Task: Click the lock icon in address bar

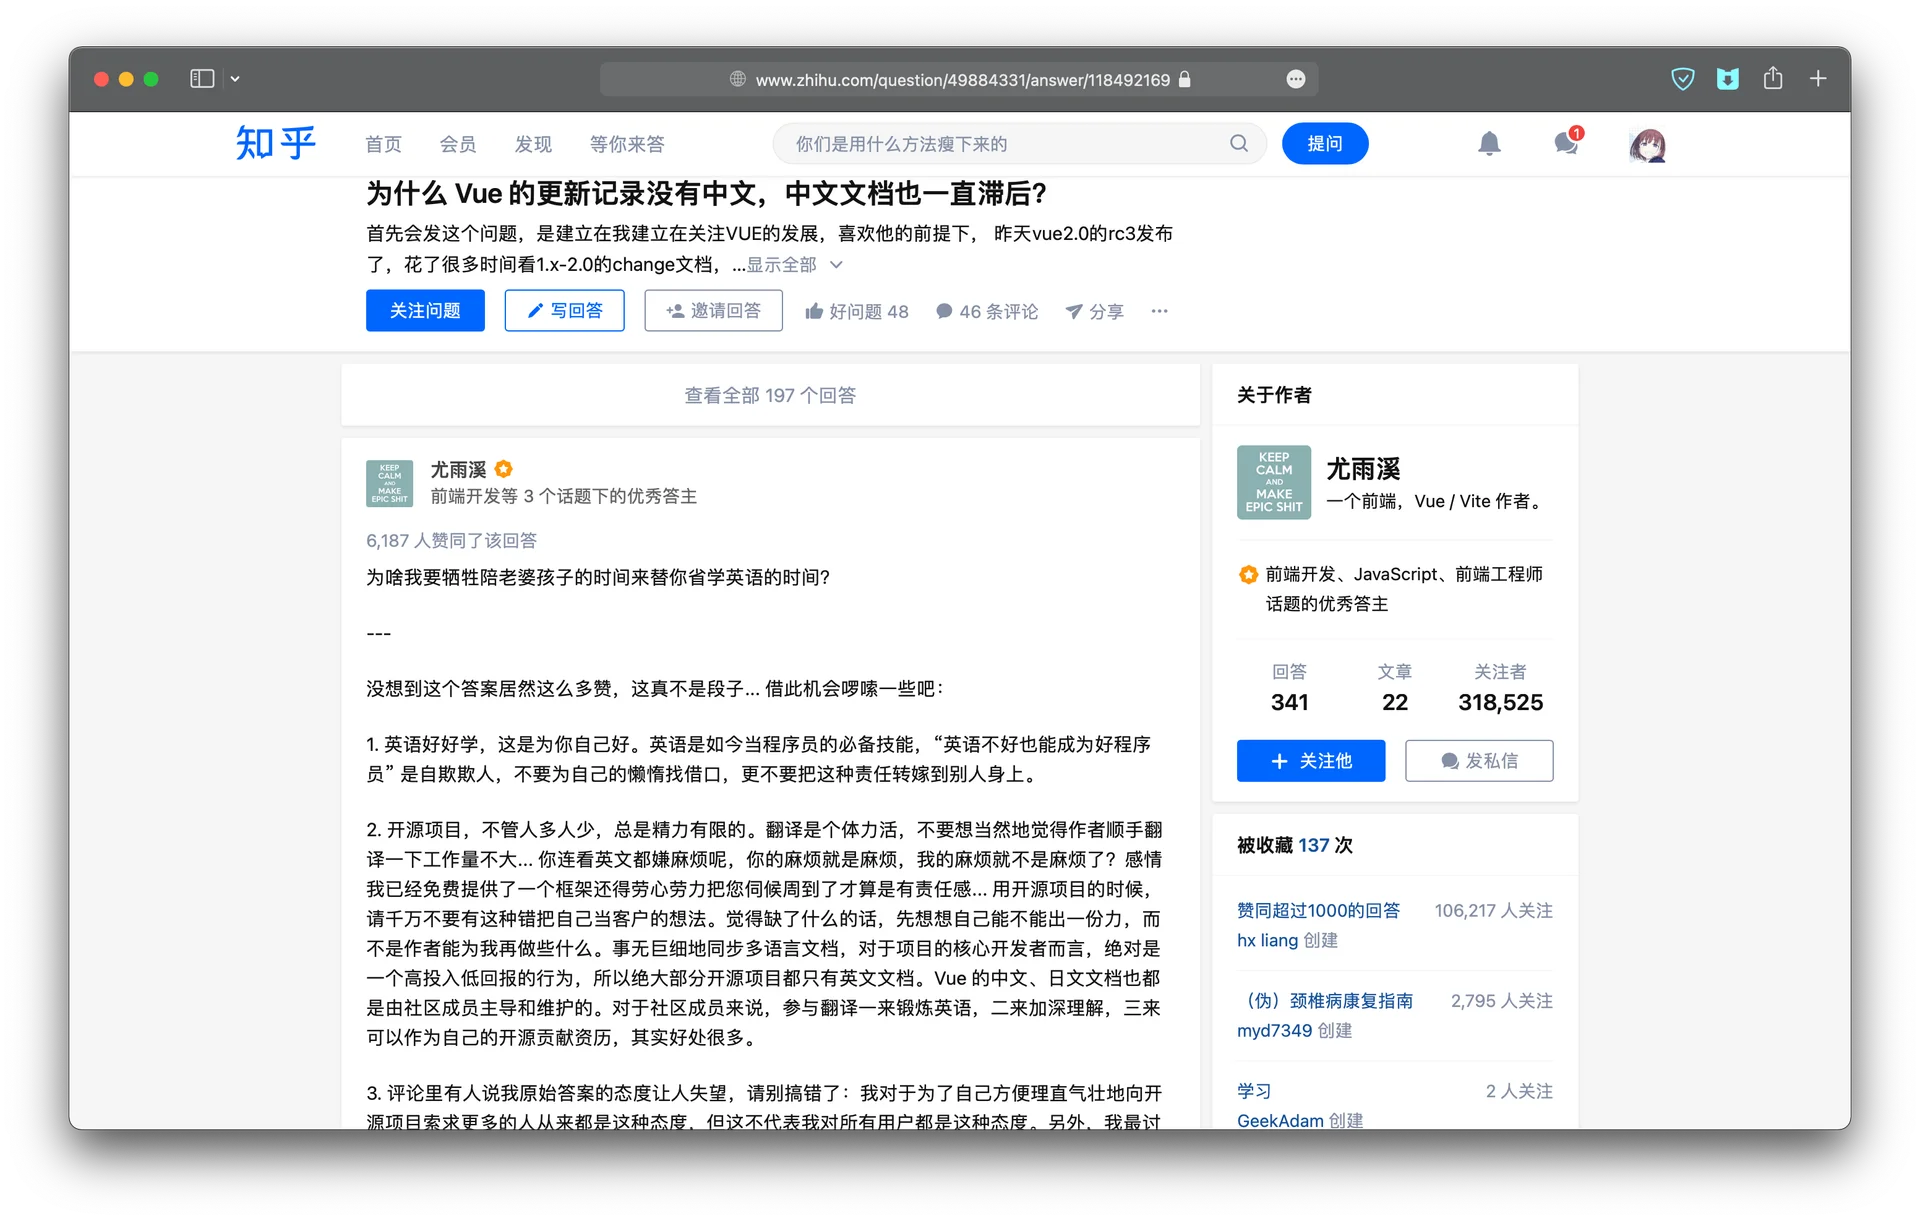Action: click(1184, 79)
